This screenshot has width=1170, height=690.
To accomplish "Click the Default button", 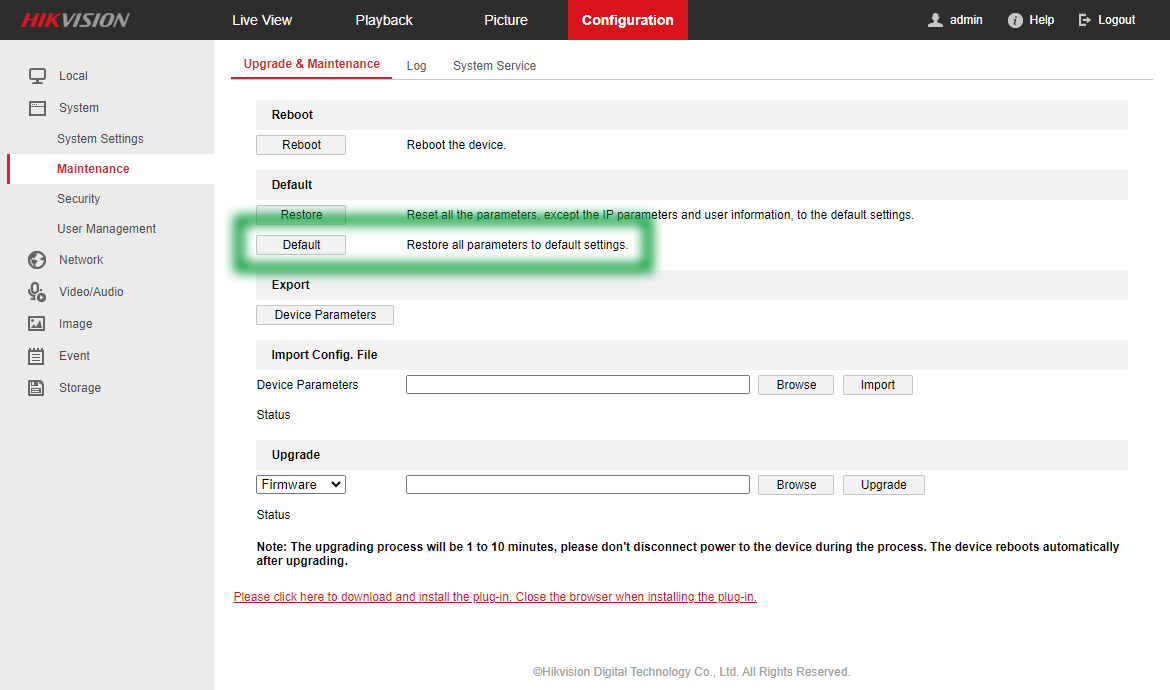I will (301, 245).
